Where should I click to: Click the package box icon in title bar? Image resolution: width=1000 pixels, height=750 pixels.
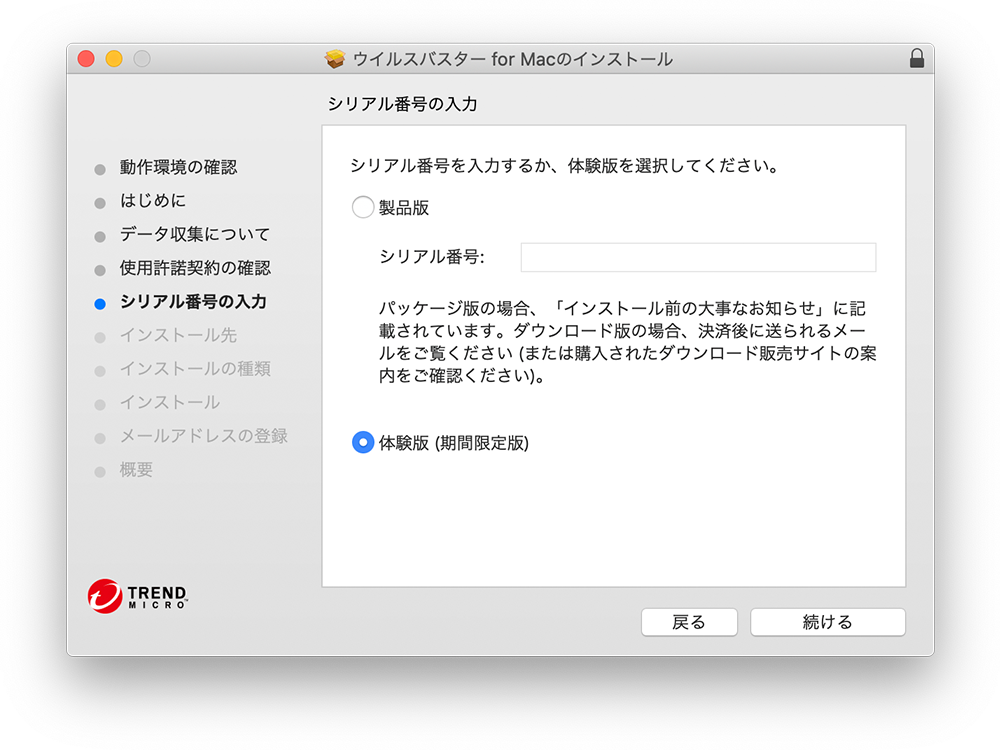335,59
